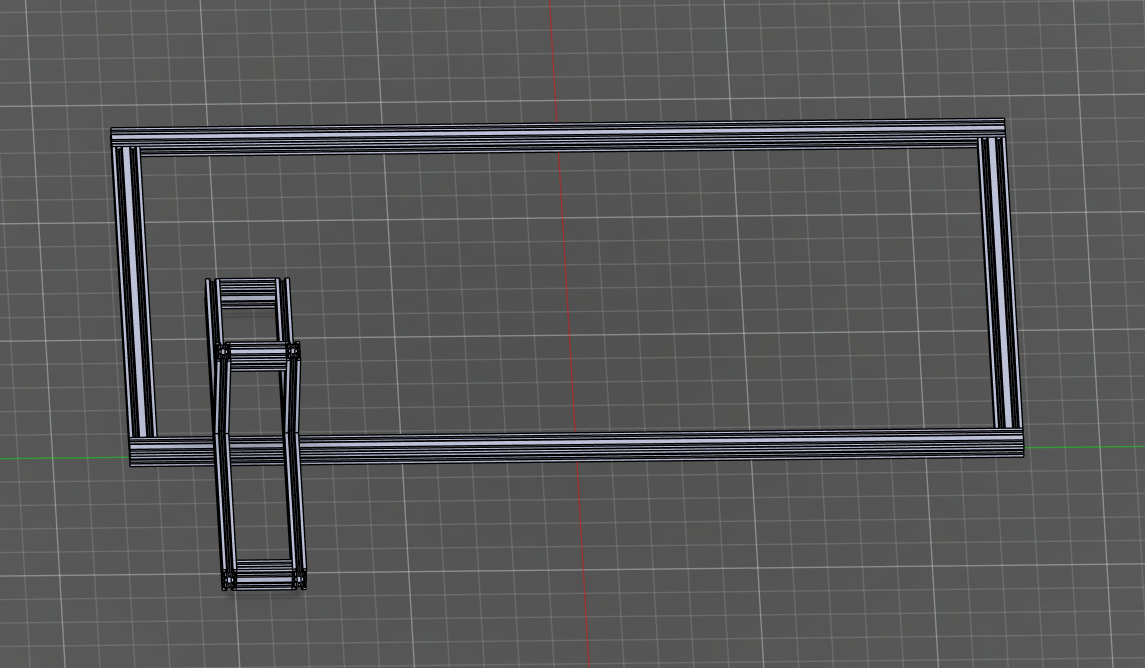Click the red axis line below the frame
The width and height of the screenshot is (1145, 668).
583,560
